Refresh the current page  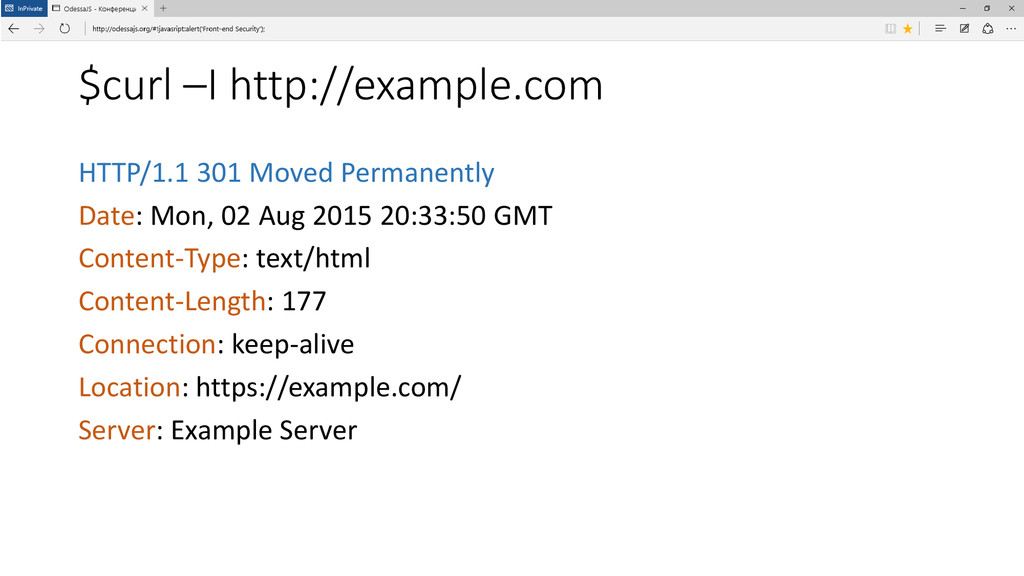64,29
